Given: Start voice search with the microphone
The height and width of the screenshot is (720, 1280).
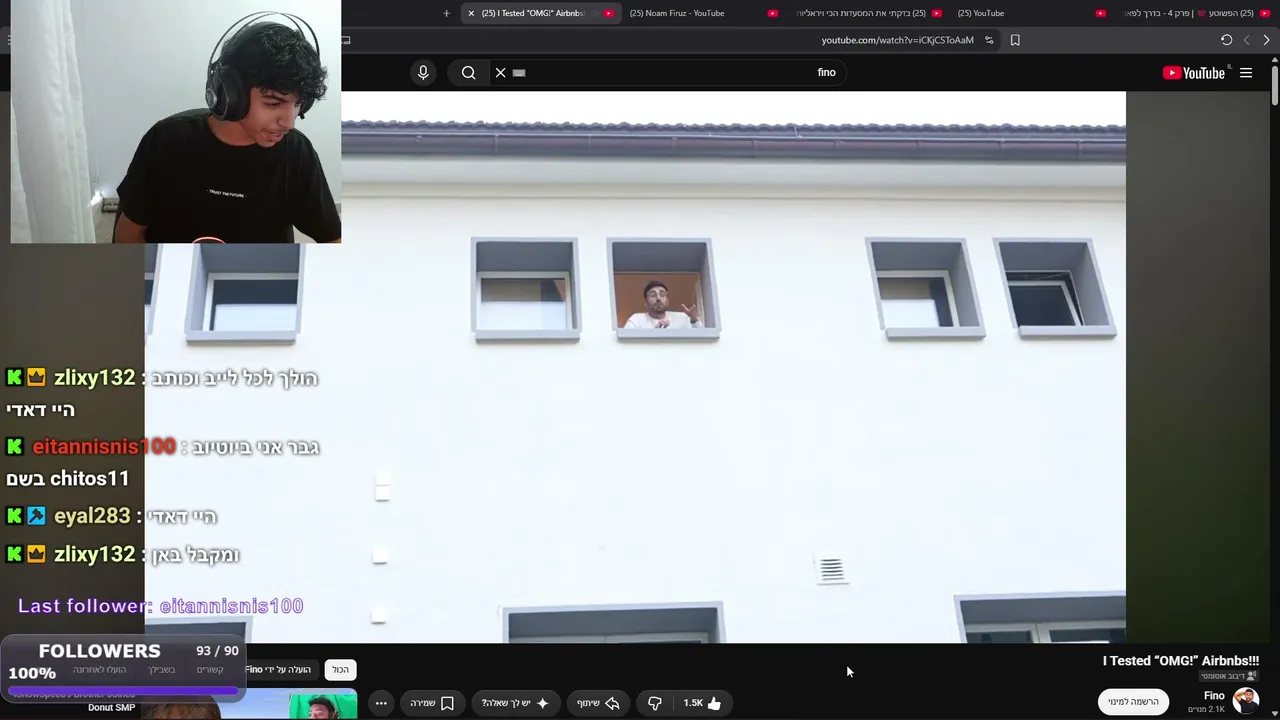Looking at the screenshot, I should (x=423, y=72).
